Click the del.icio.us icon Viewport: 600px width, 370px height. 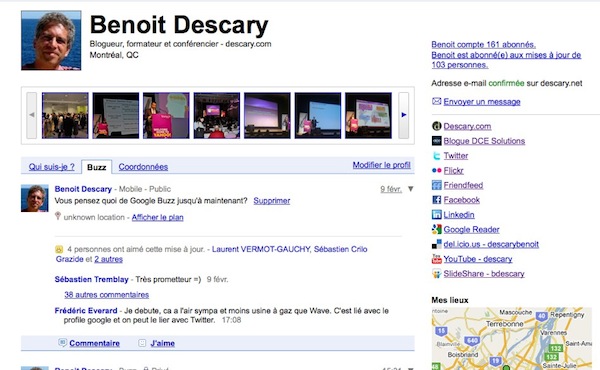(437, 244)
